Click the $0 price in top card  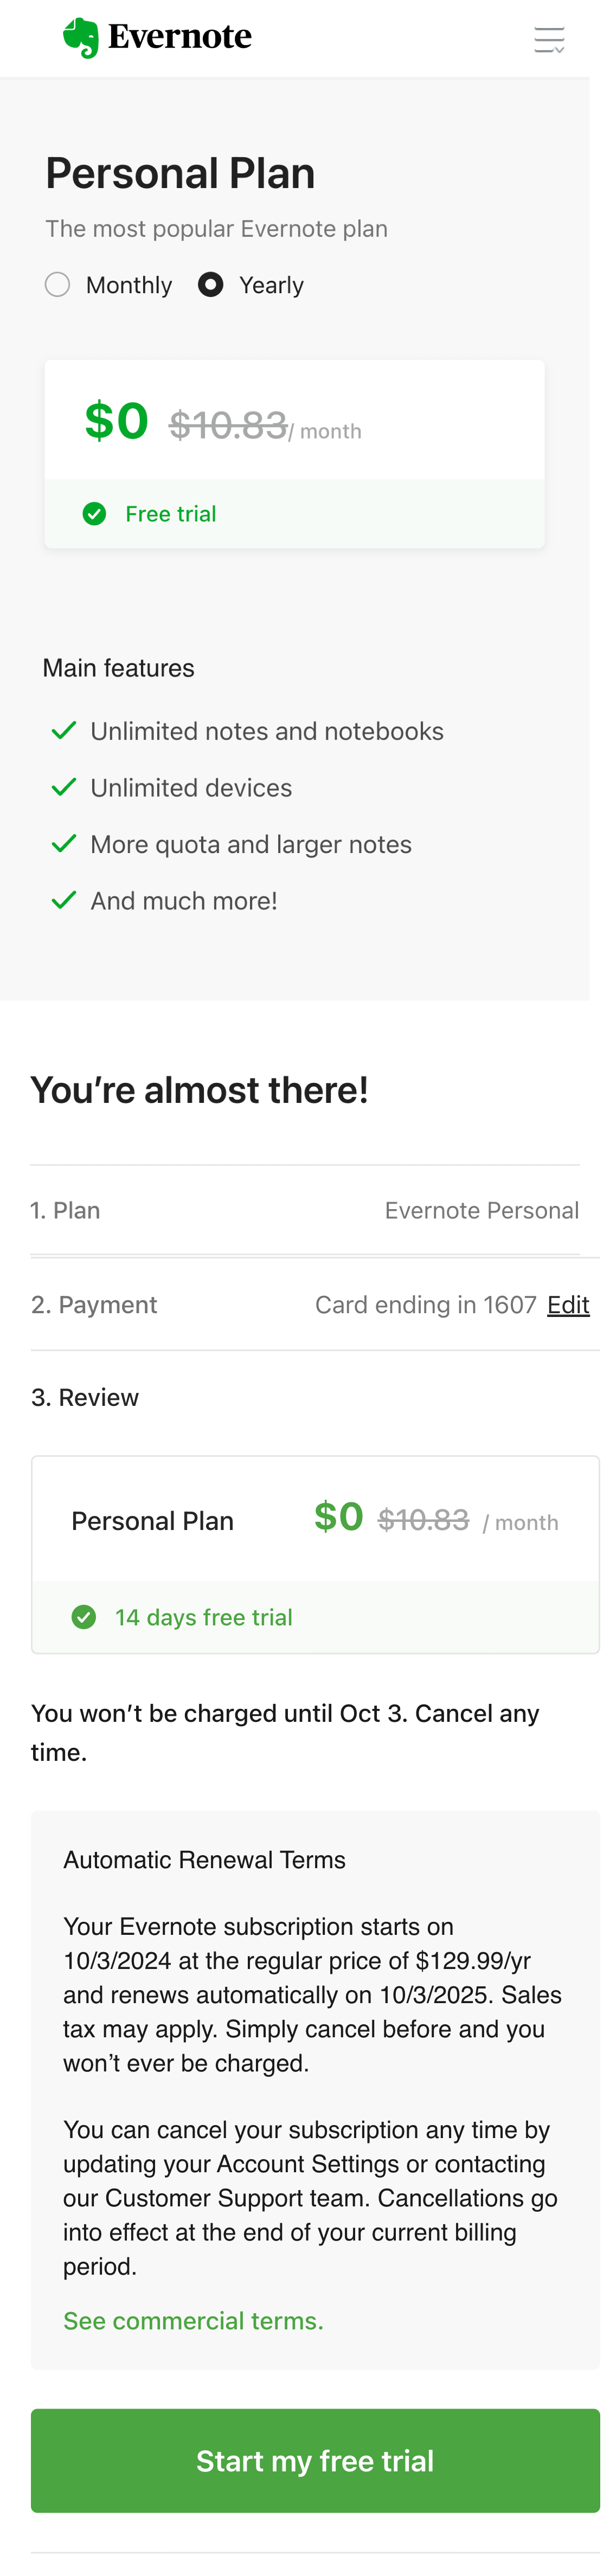click(x=116, y=421)
